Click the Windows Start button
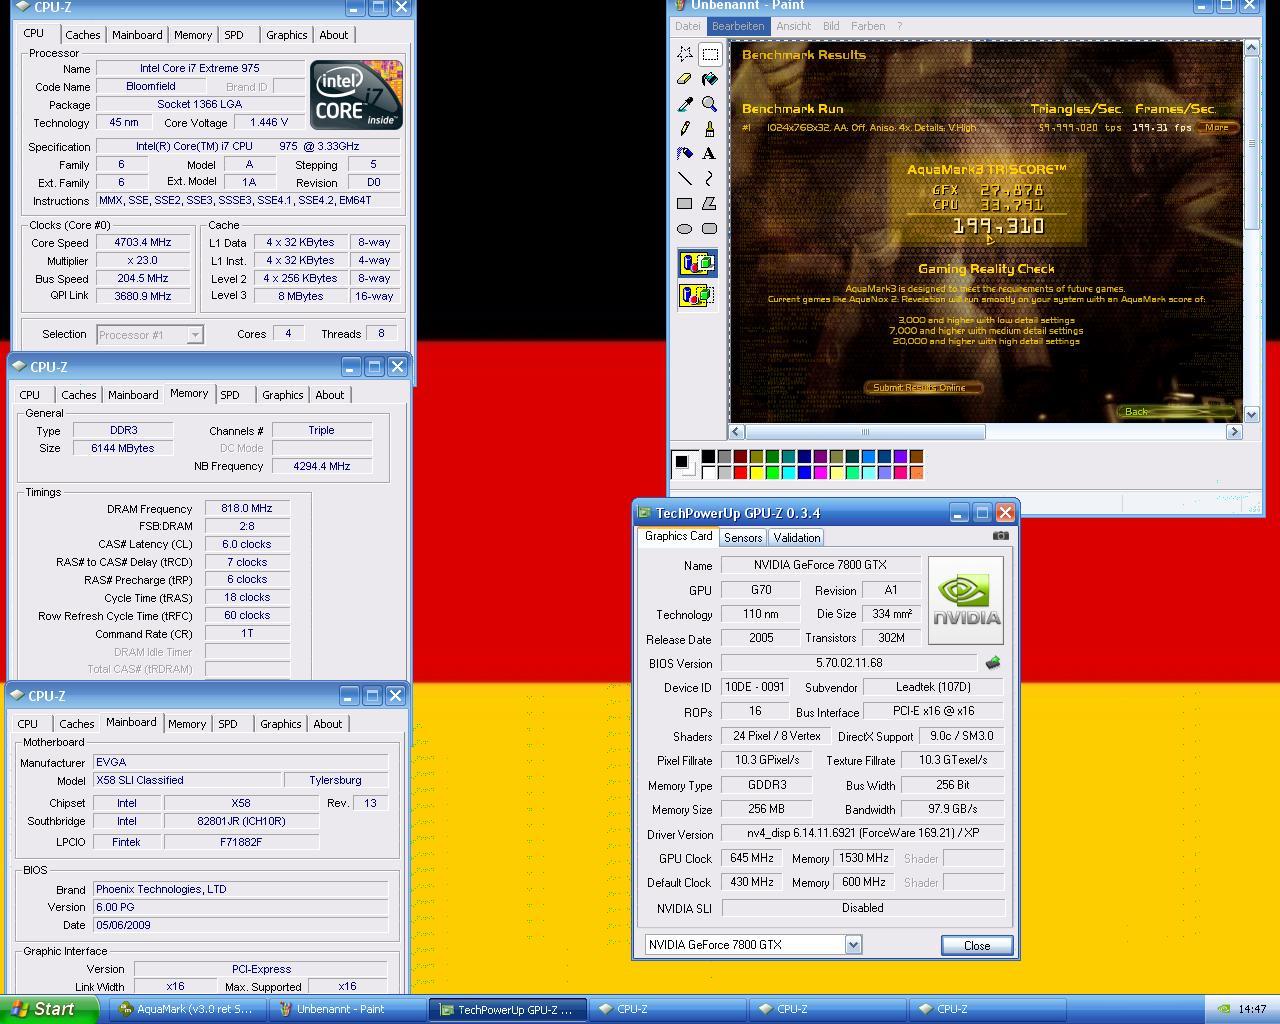This screenshot has height=1024, width=1280. coord(49,1009)
